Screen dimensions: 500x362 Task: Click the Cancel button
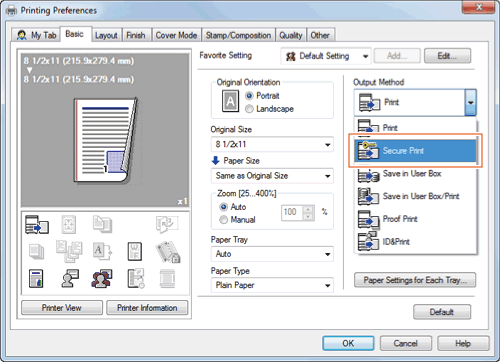pos(406,343)
